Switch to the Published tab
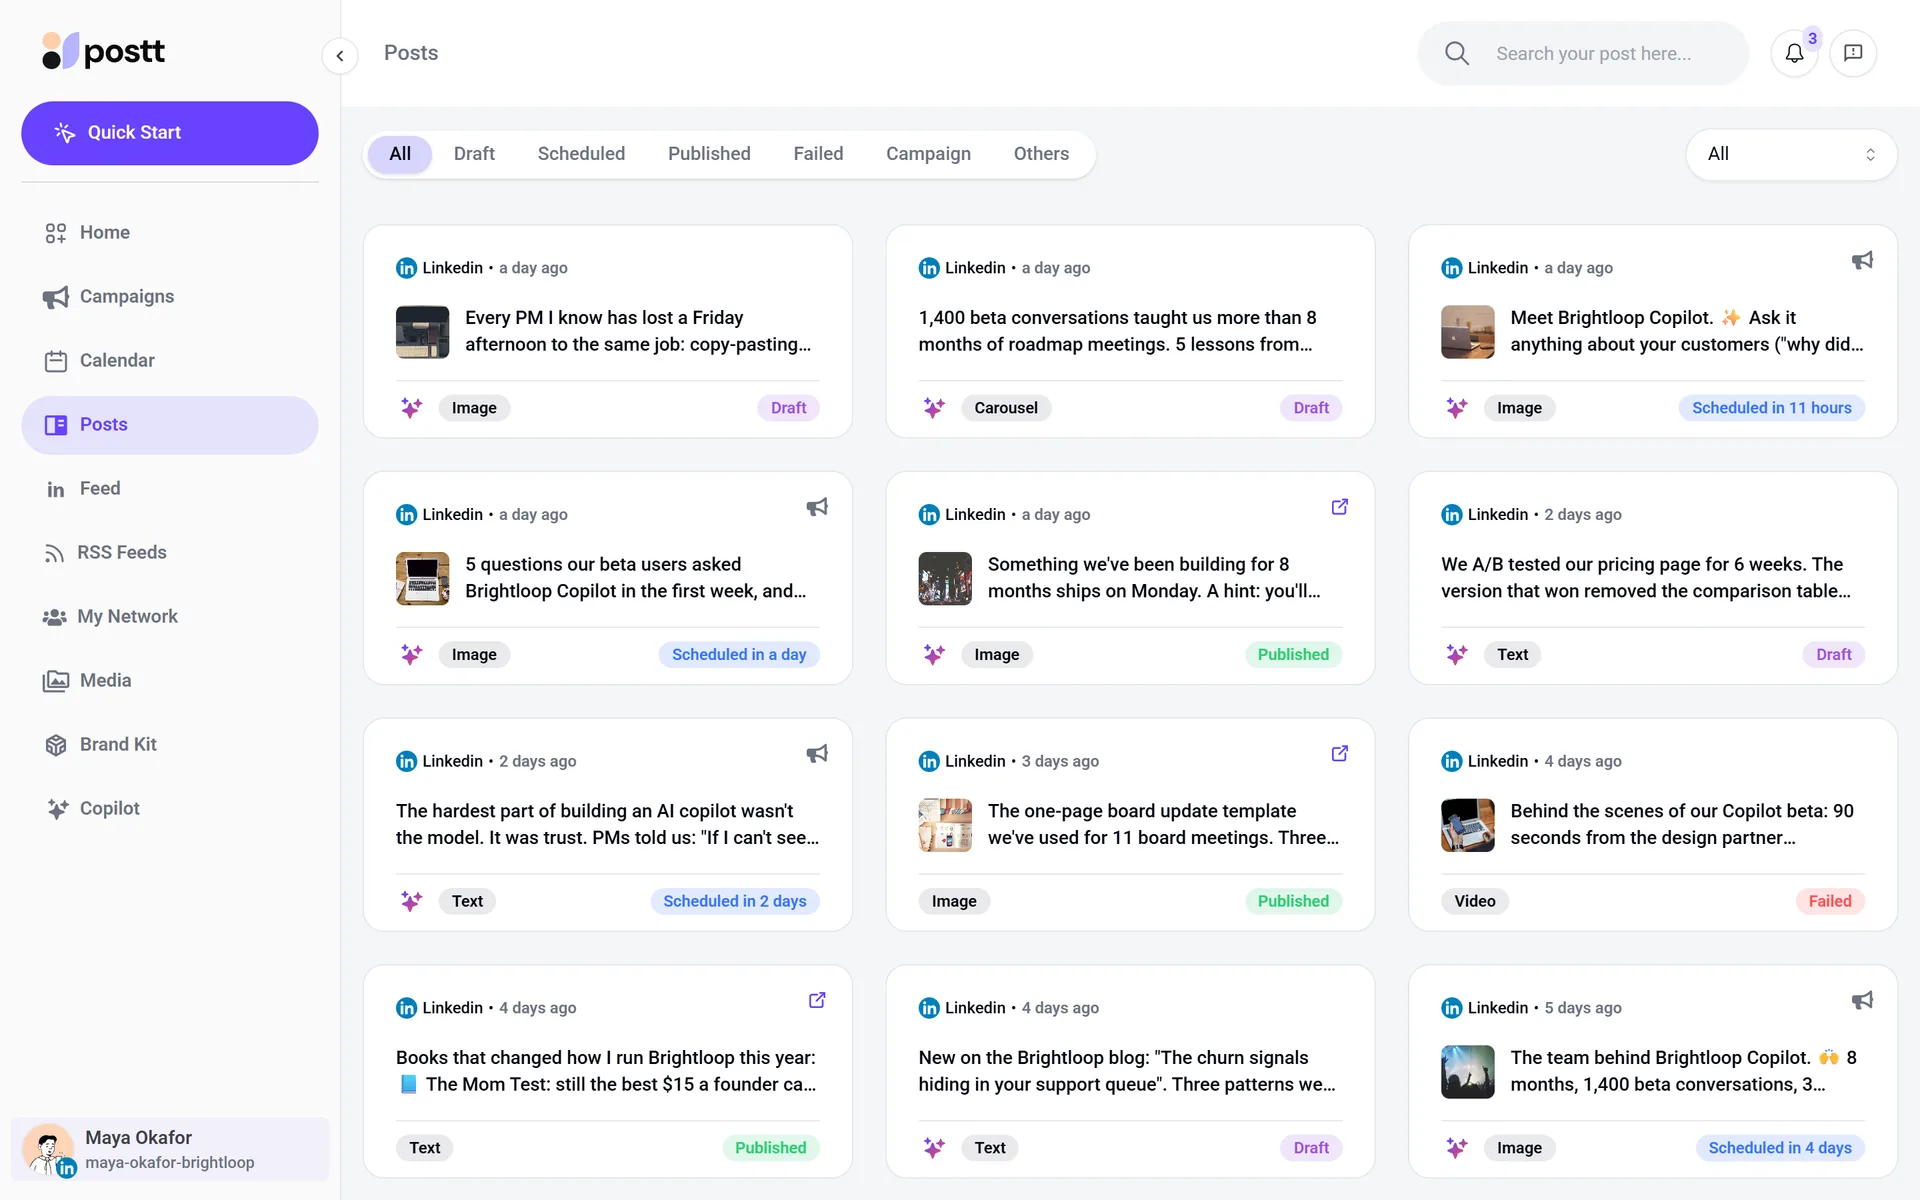 pyautogui.click(x=709, y=154)
